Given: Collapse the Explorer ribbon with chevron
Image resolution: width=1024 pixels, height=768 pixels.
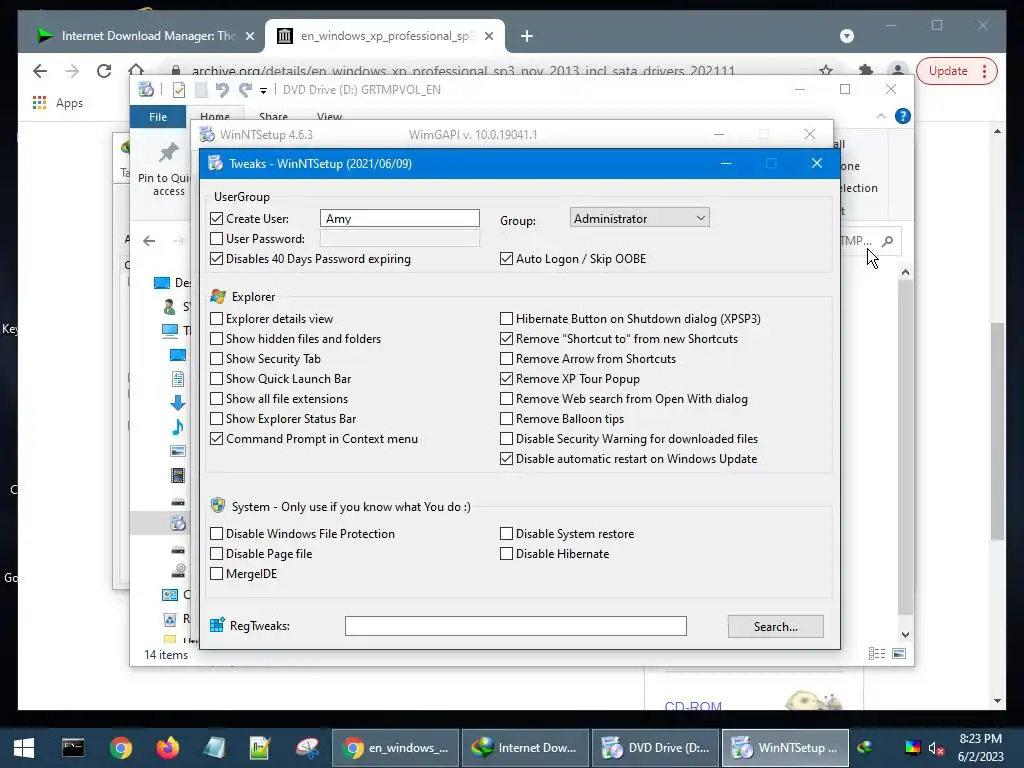Looking at the screenshot, I should coord(881,116).
